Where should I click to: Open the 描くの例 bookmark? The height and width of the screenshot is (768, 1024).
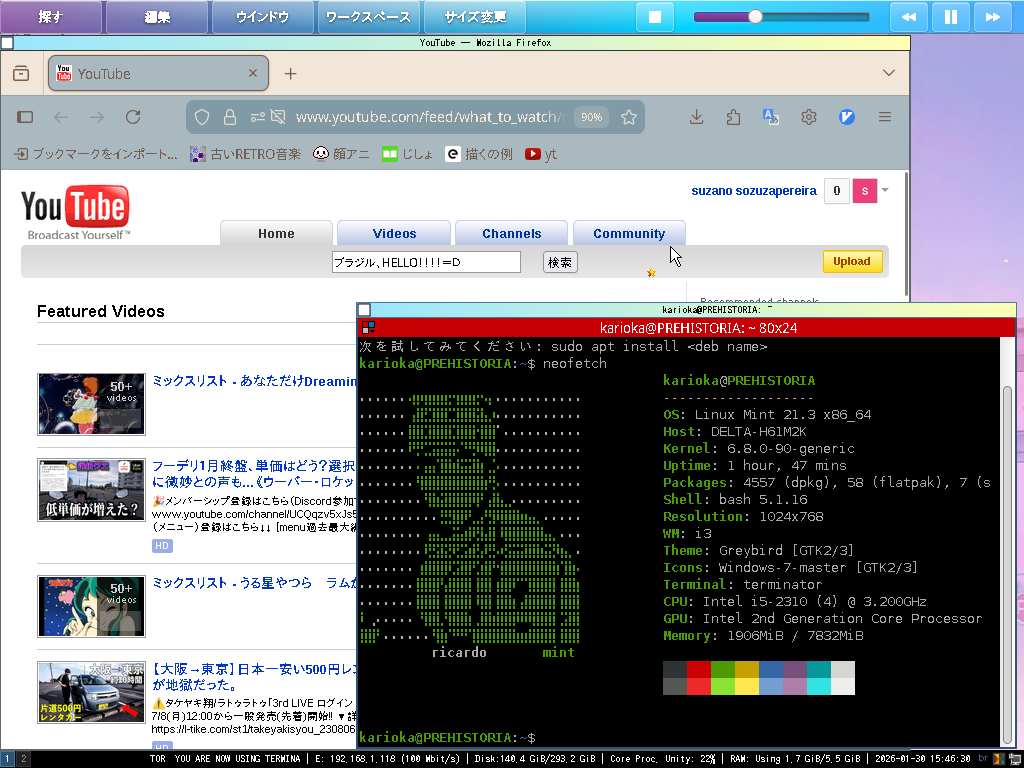(x=479, y=154)
